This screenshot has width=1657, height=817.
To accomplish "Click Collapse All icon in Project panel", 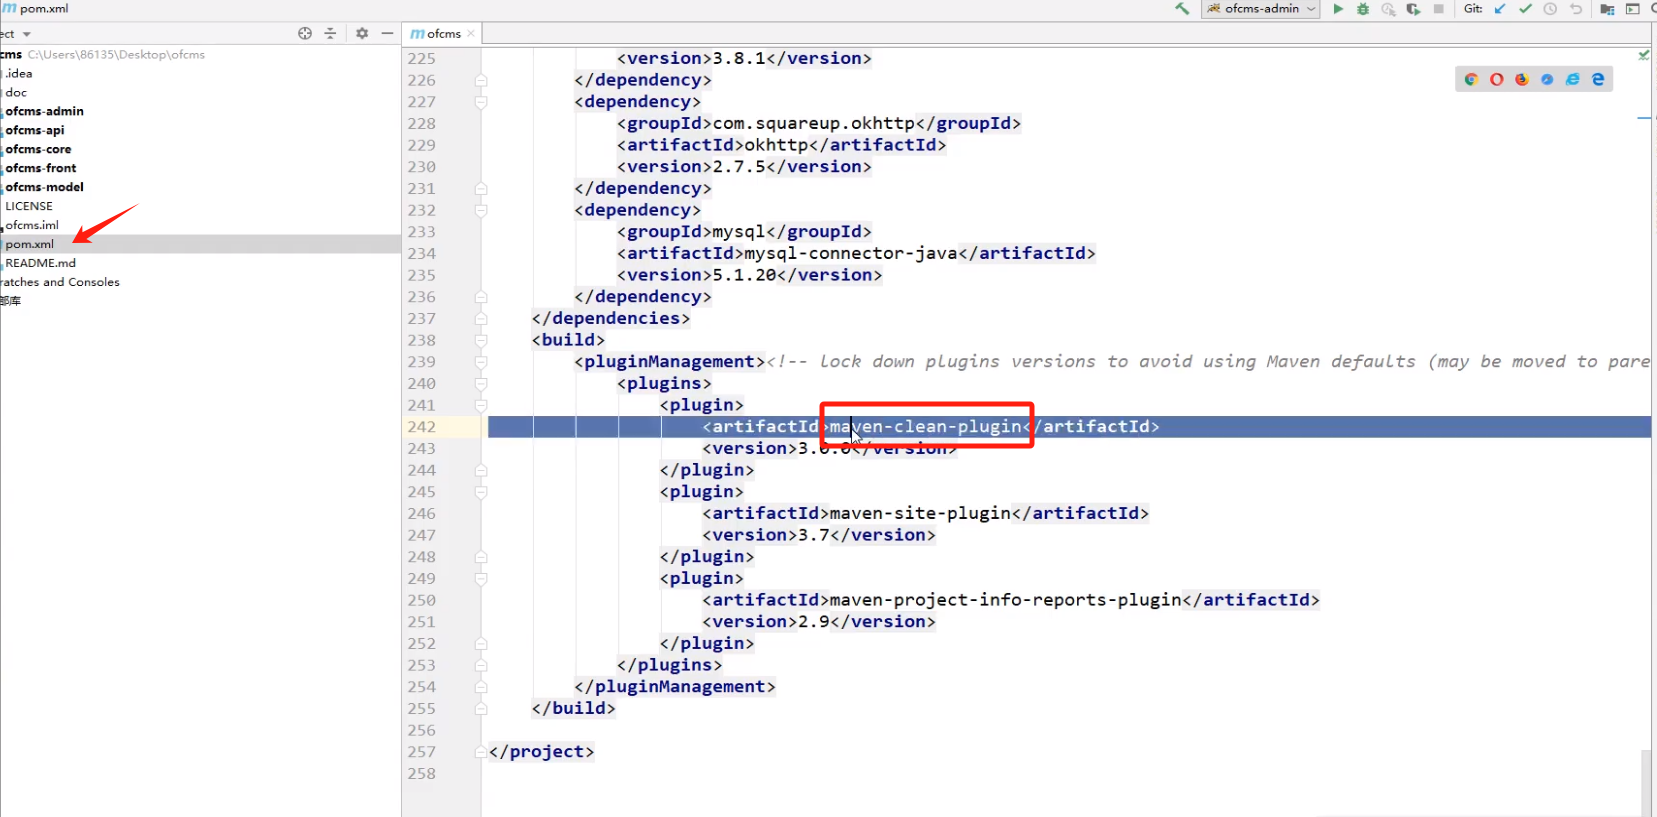I will (330, 33).
